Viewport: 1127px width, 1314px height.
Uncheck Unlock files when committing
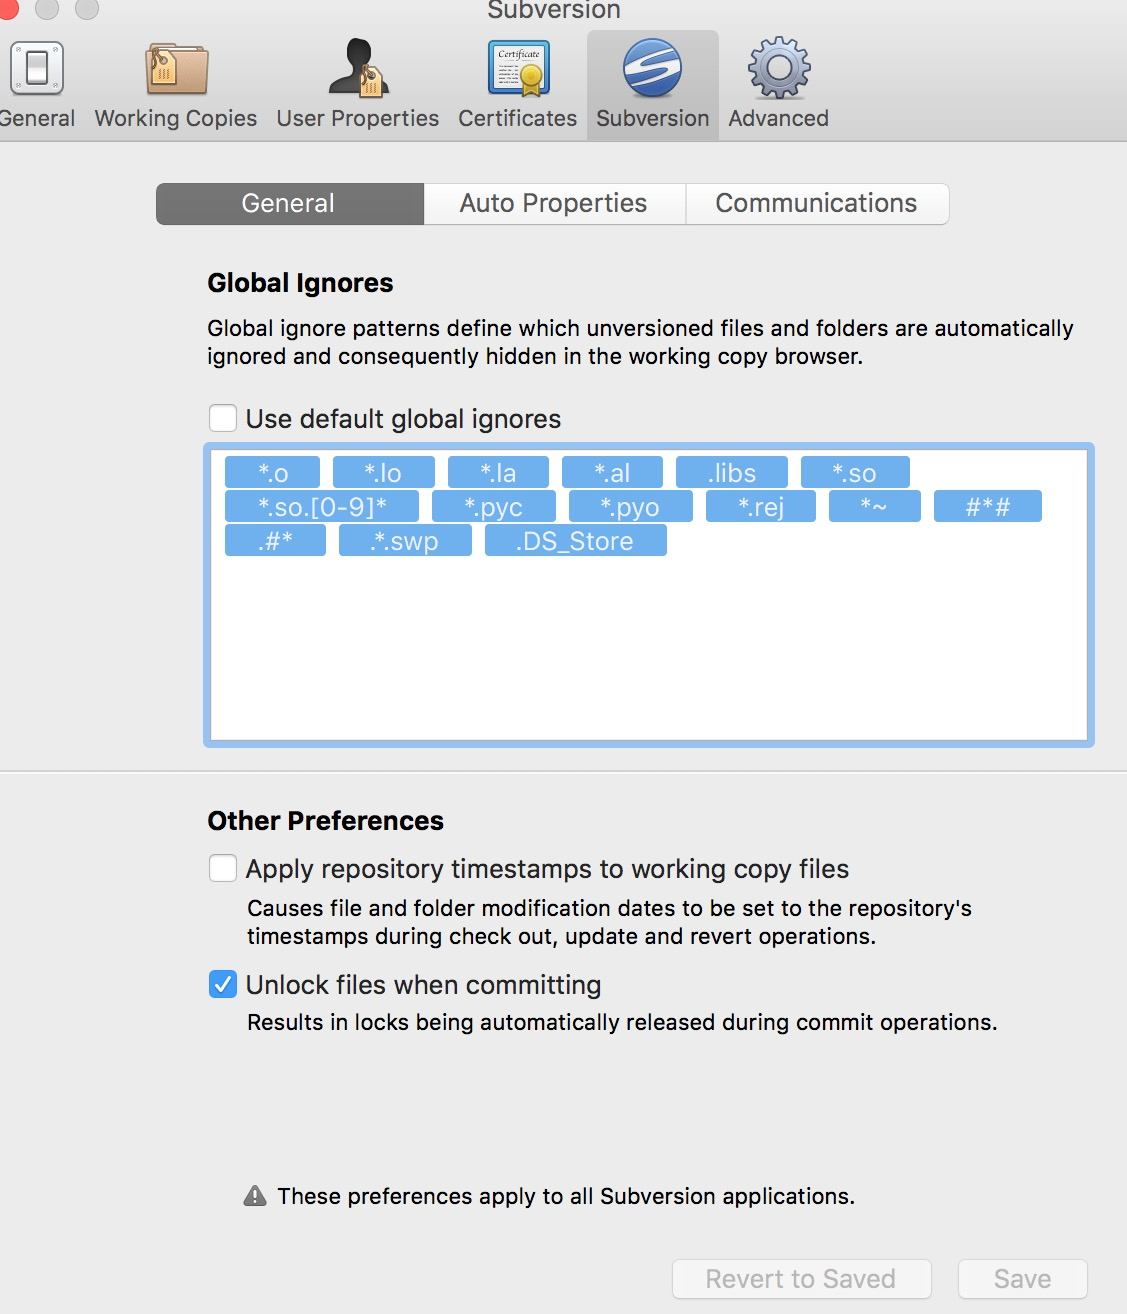click(223, 984)
